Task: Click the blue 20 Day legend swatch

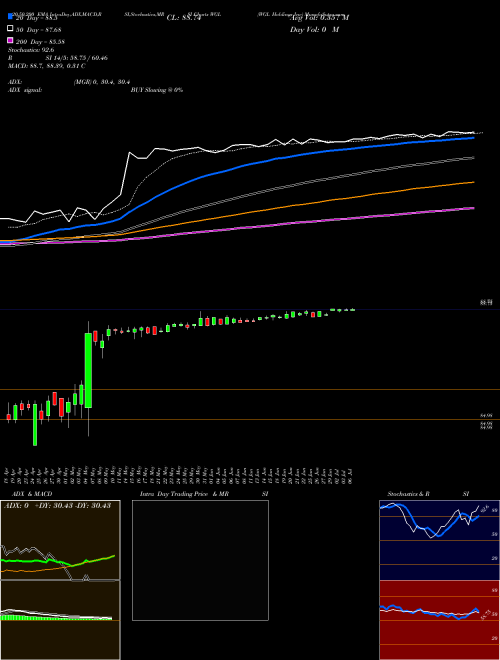Action: click(10, 17)
